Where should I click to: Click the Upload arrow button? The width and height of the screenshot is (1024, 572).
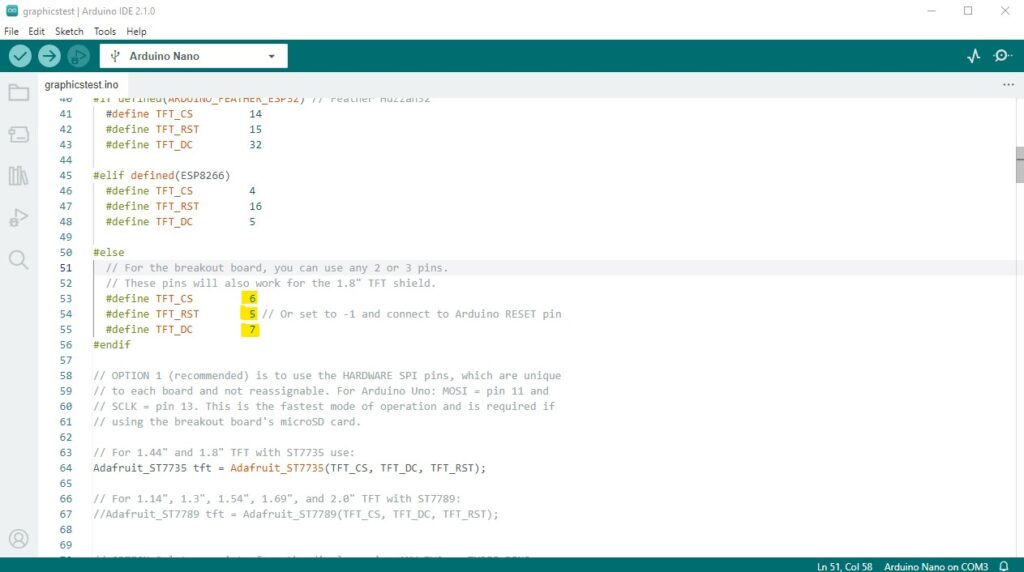[49, 56]
